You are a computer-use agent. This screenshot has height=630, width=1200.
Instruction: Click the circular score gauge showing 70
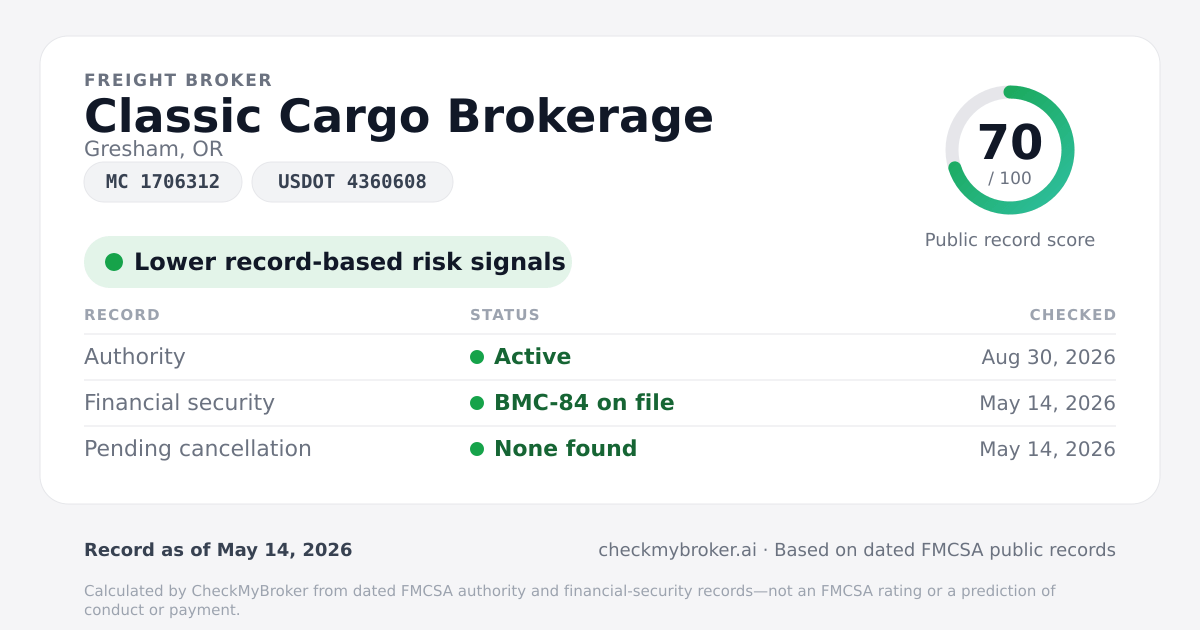(1010, 150)
